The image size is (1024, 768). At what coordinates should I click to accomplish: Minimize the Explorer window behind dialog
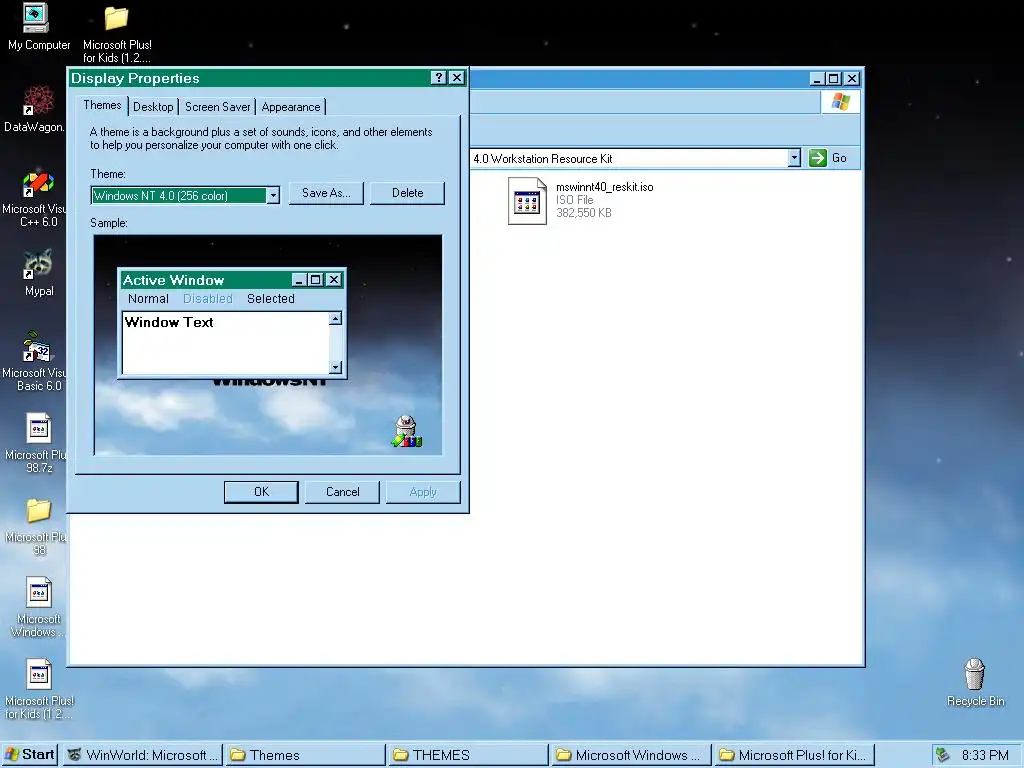tap(817, 78)
